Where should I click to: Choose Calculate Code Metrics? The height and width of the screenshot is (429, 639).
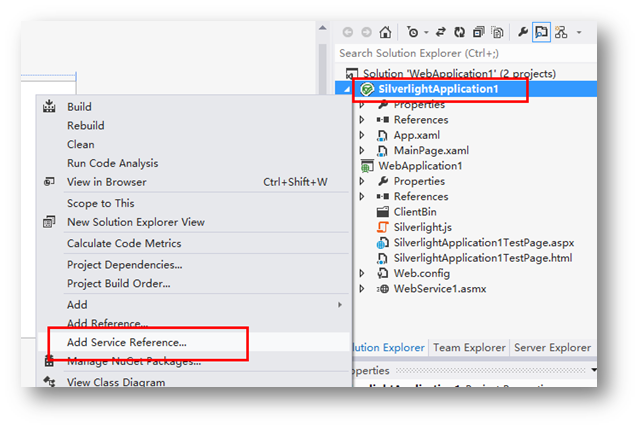pos(194,243)
